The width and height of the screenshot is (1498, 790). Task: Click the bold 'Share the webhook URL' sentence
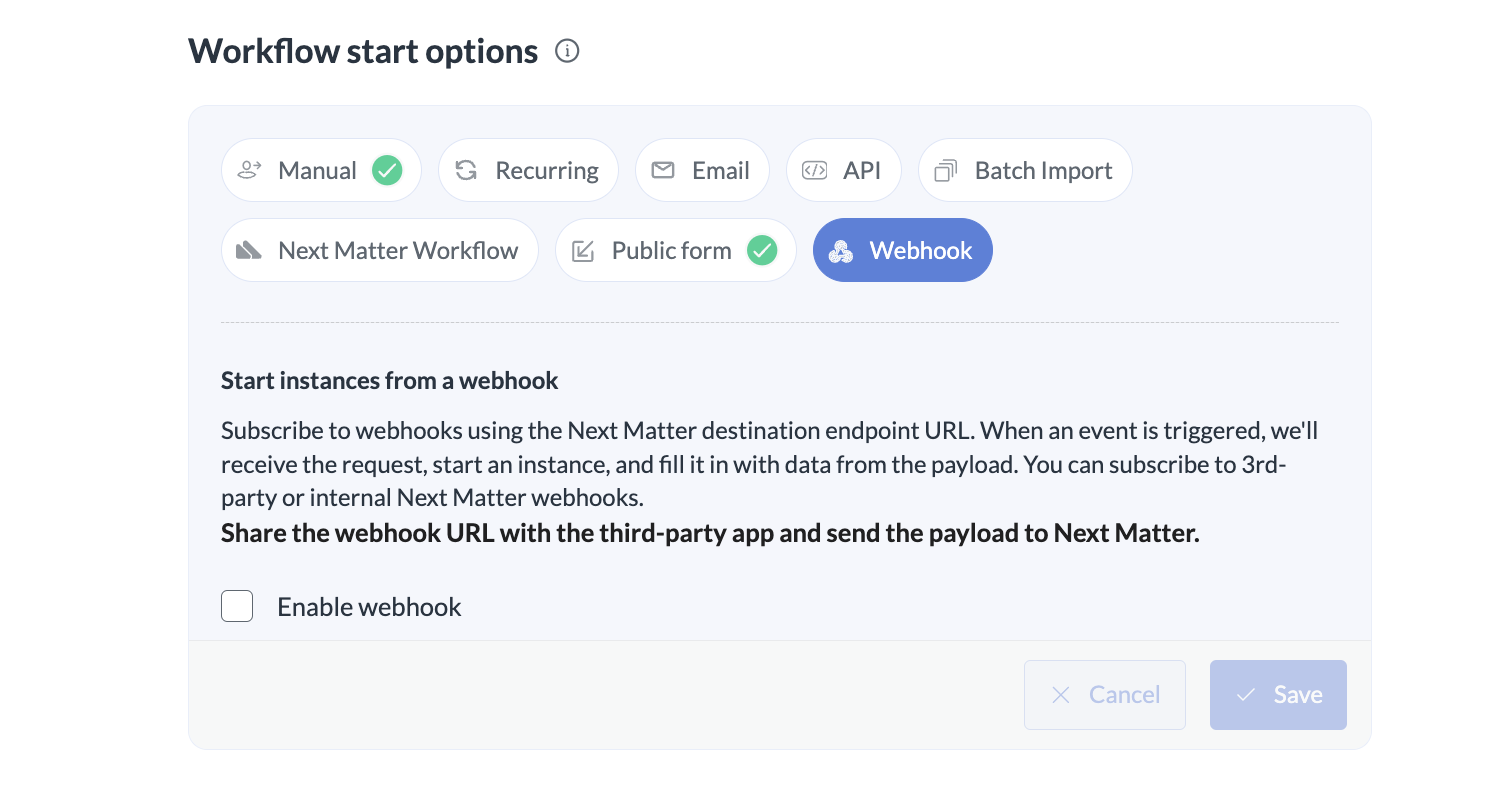click(x=710, y=533)
